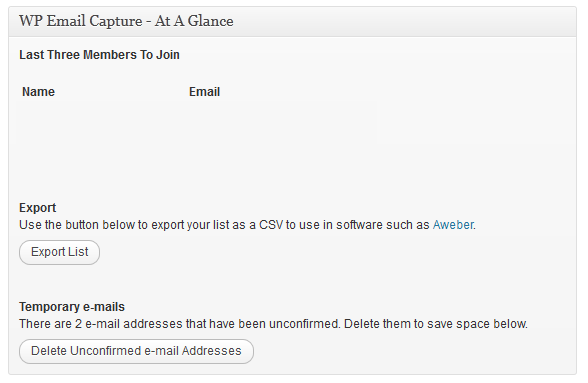The image size is (588, 383).
Task: Click blank area right of Email header
Action: pyautogui.click(x=394, y=92)
